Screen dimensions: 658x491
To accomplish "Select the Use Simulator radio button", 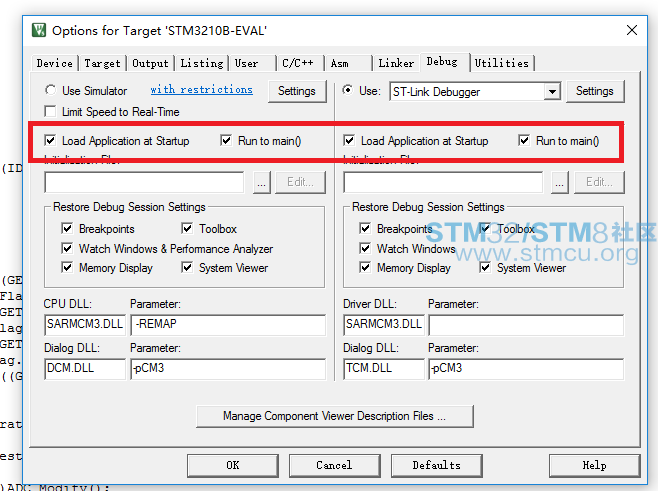I will coord(50,90).
